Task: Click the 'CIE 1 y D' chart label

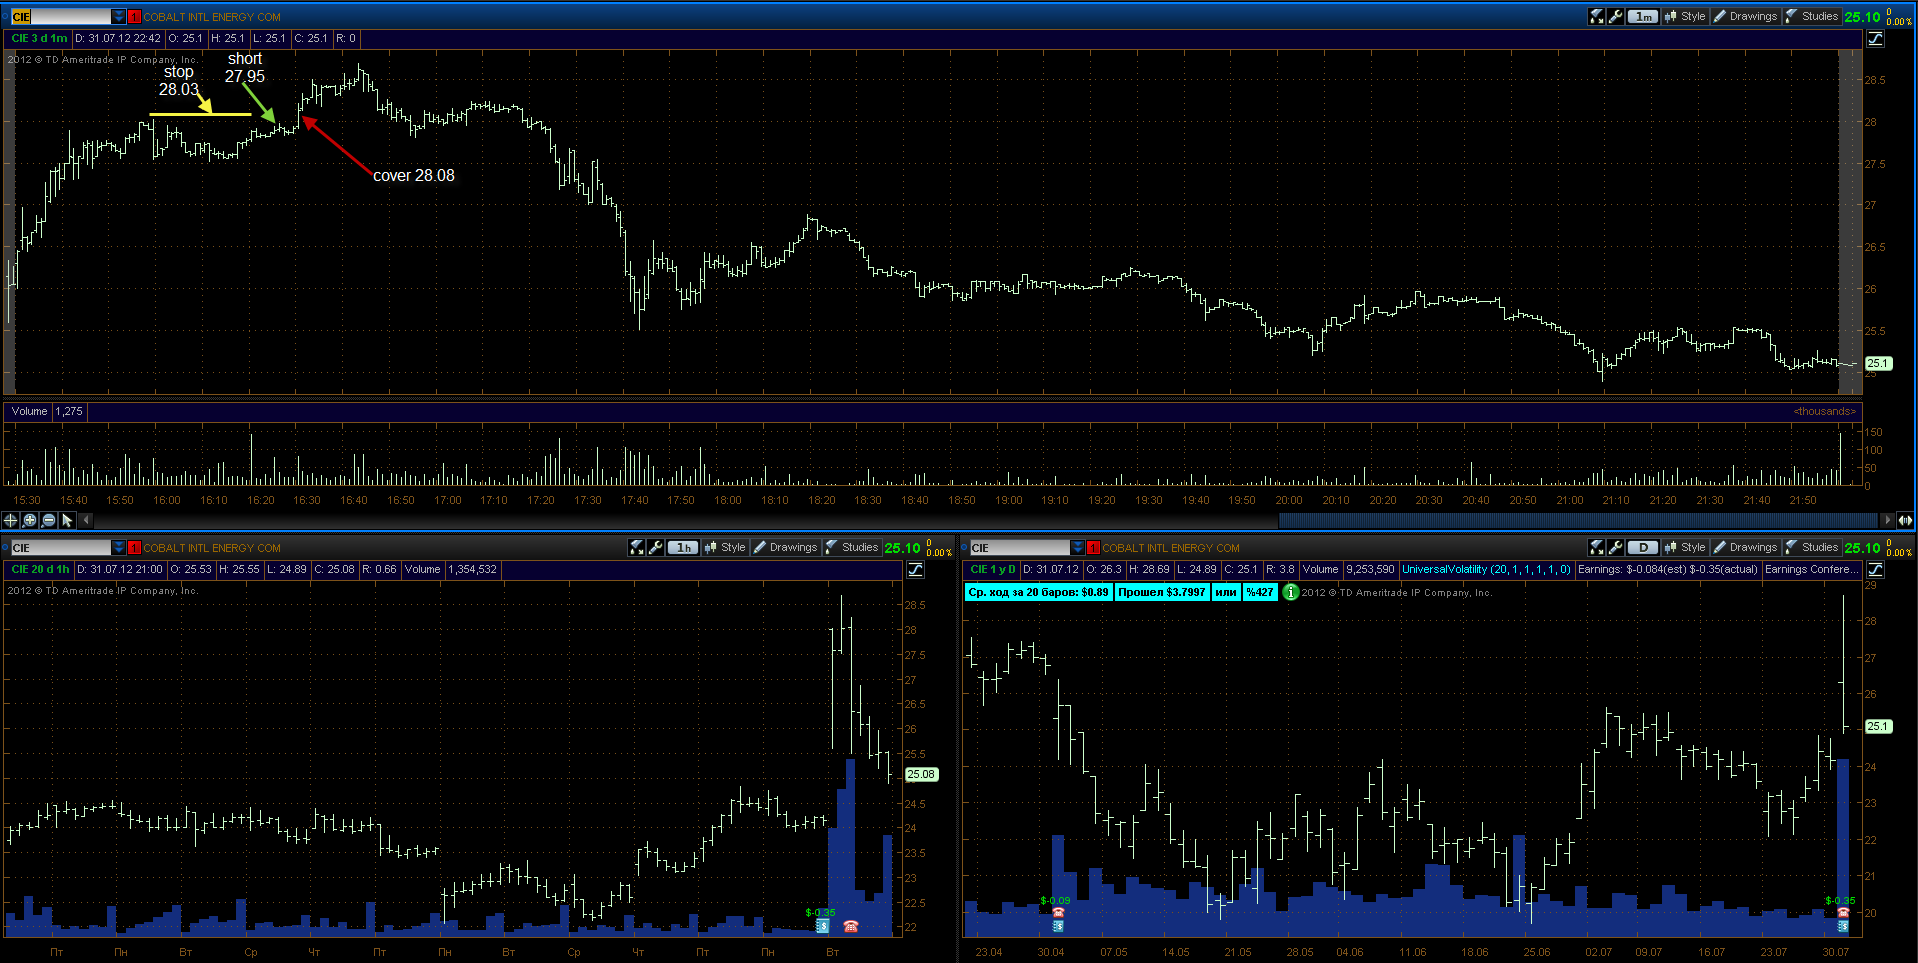Action: pos(993,569)
